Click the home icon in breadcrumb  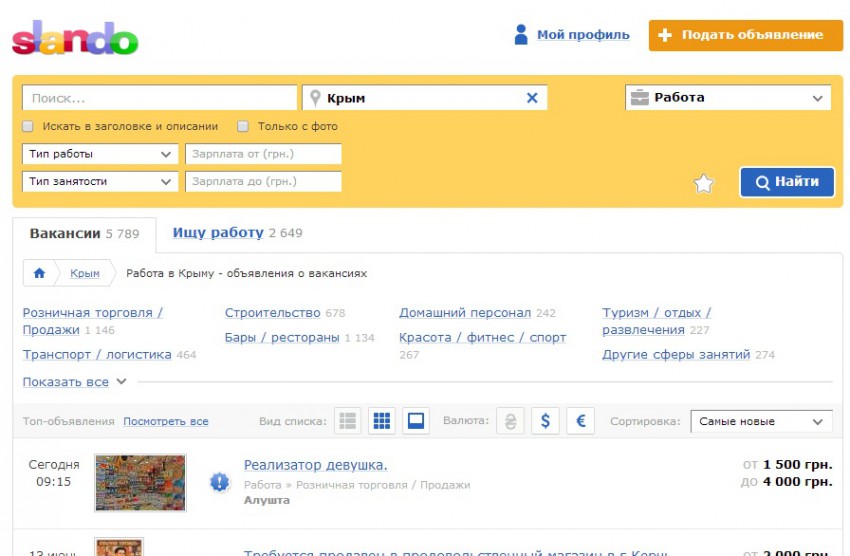(x=40, y=273)
